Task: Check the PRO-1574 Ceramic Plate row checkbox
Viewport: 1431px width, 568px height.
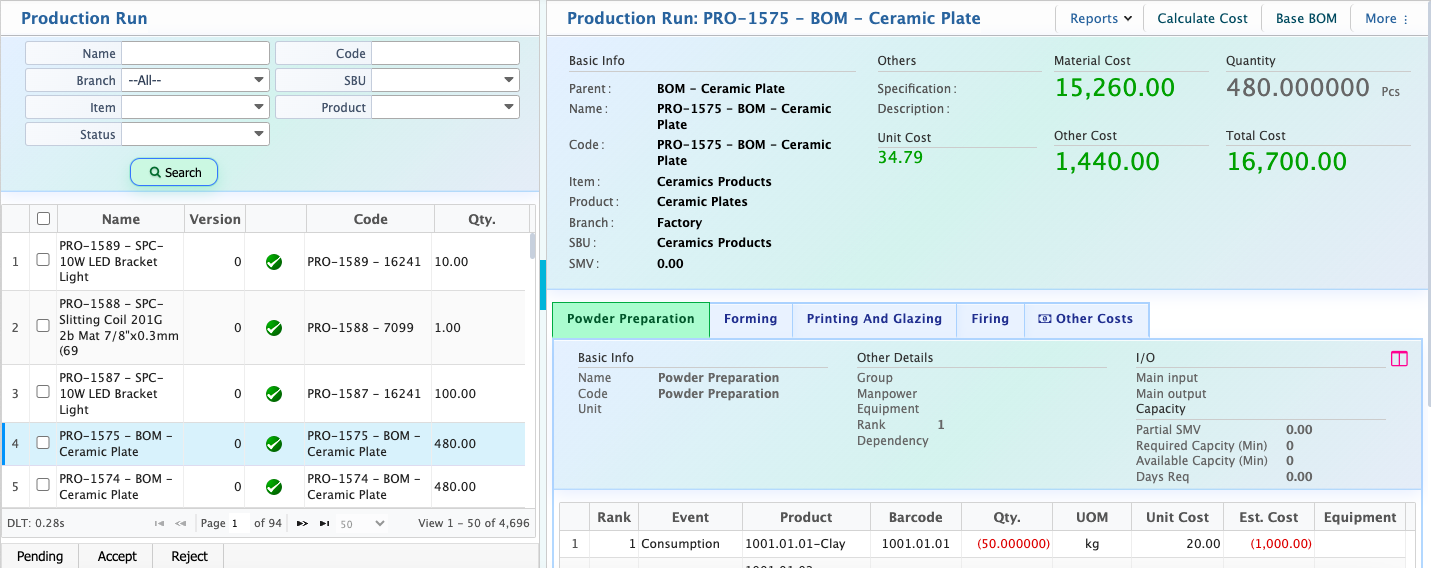Action: (43, 485)
